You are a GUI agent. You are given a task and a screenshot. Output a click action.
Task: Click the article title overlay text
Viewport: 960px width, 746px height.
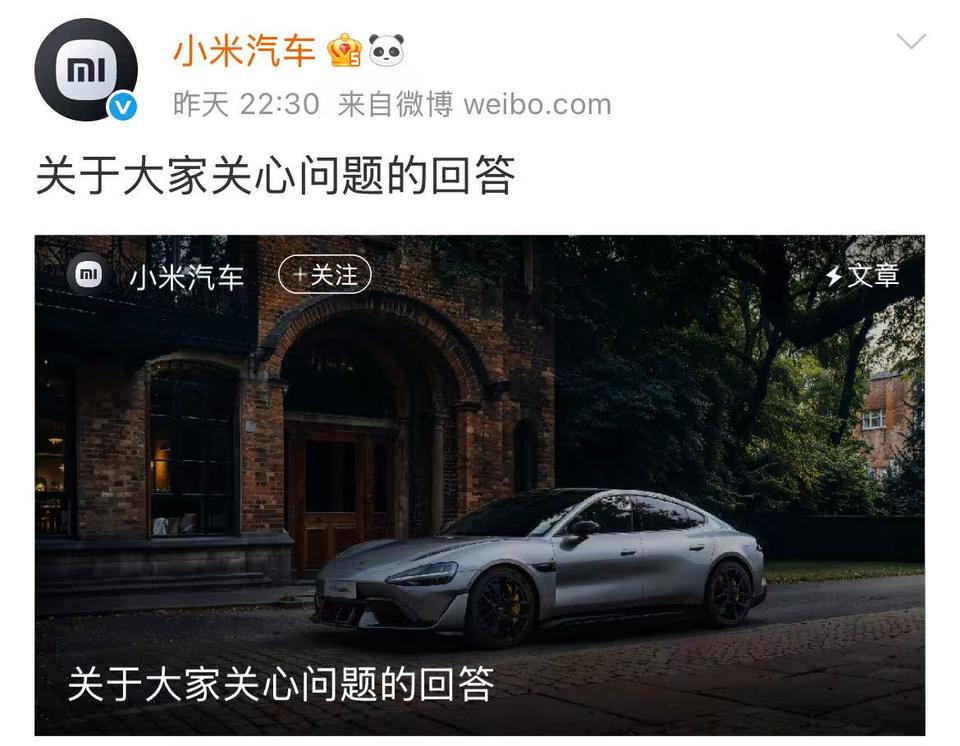pos(281,684)
